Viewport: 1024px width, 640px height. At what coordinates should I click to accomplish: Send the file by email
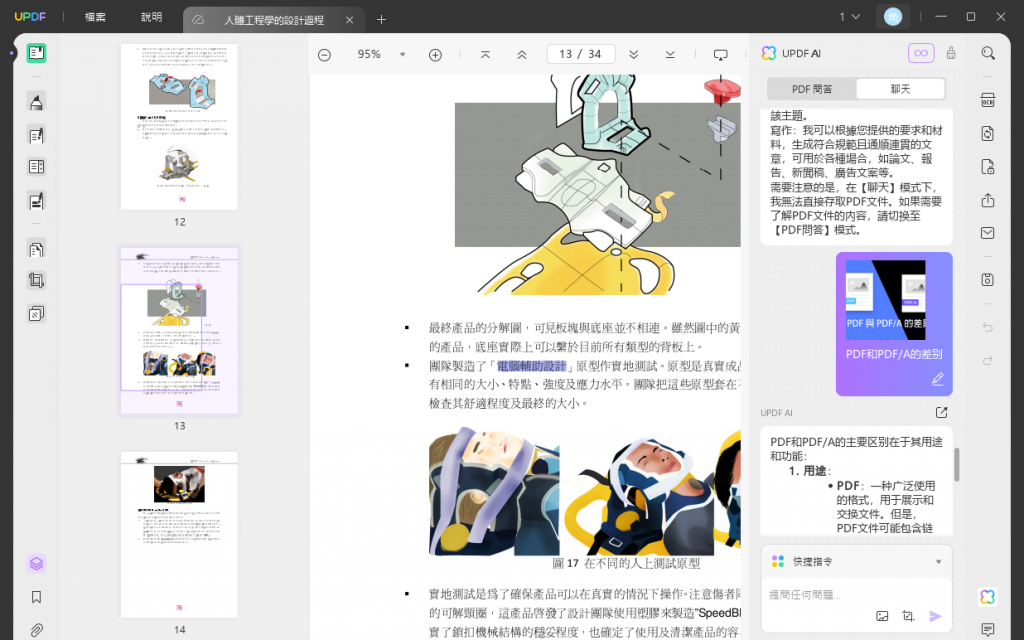(x=988, y=232)
